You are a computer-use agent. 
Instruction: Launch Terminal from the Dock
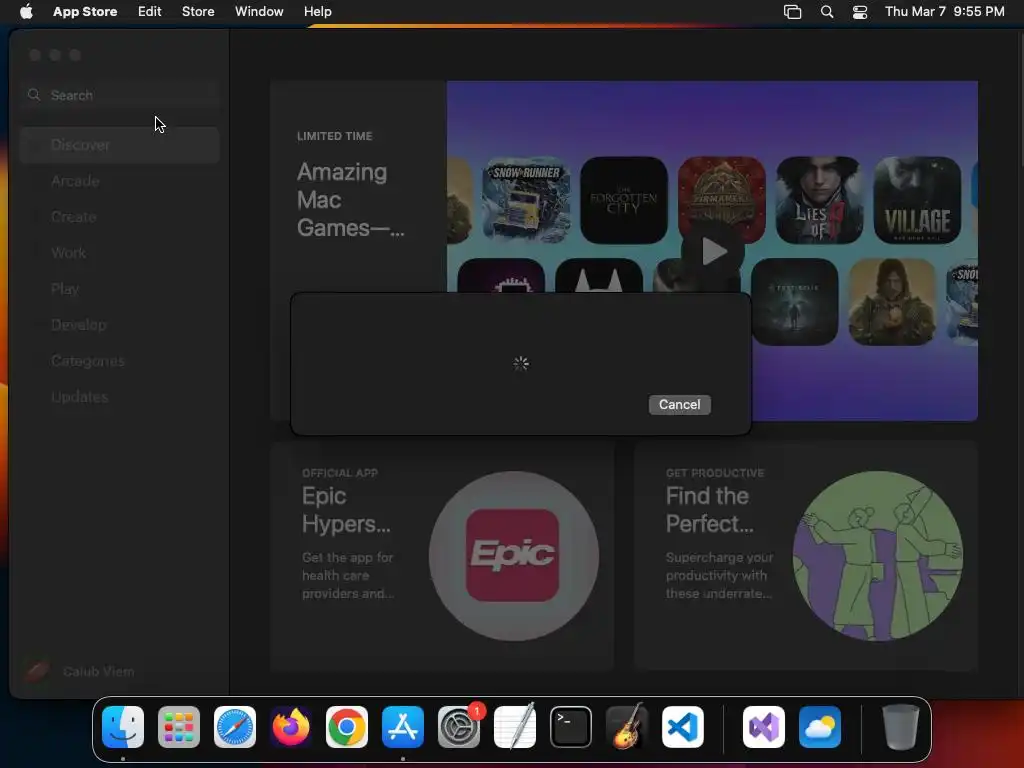(571, 727)
